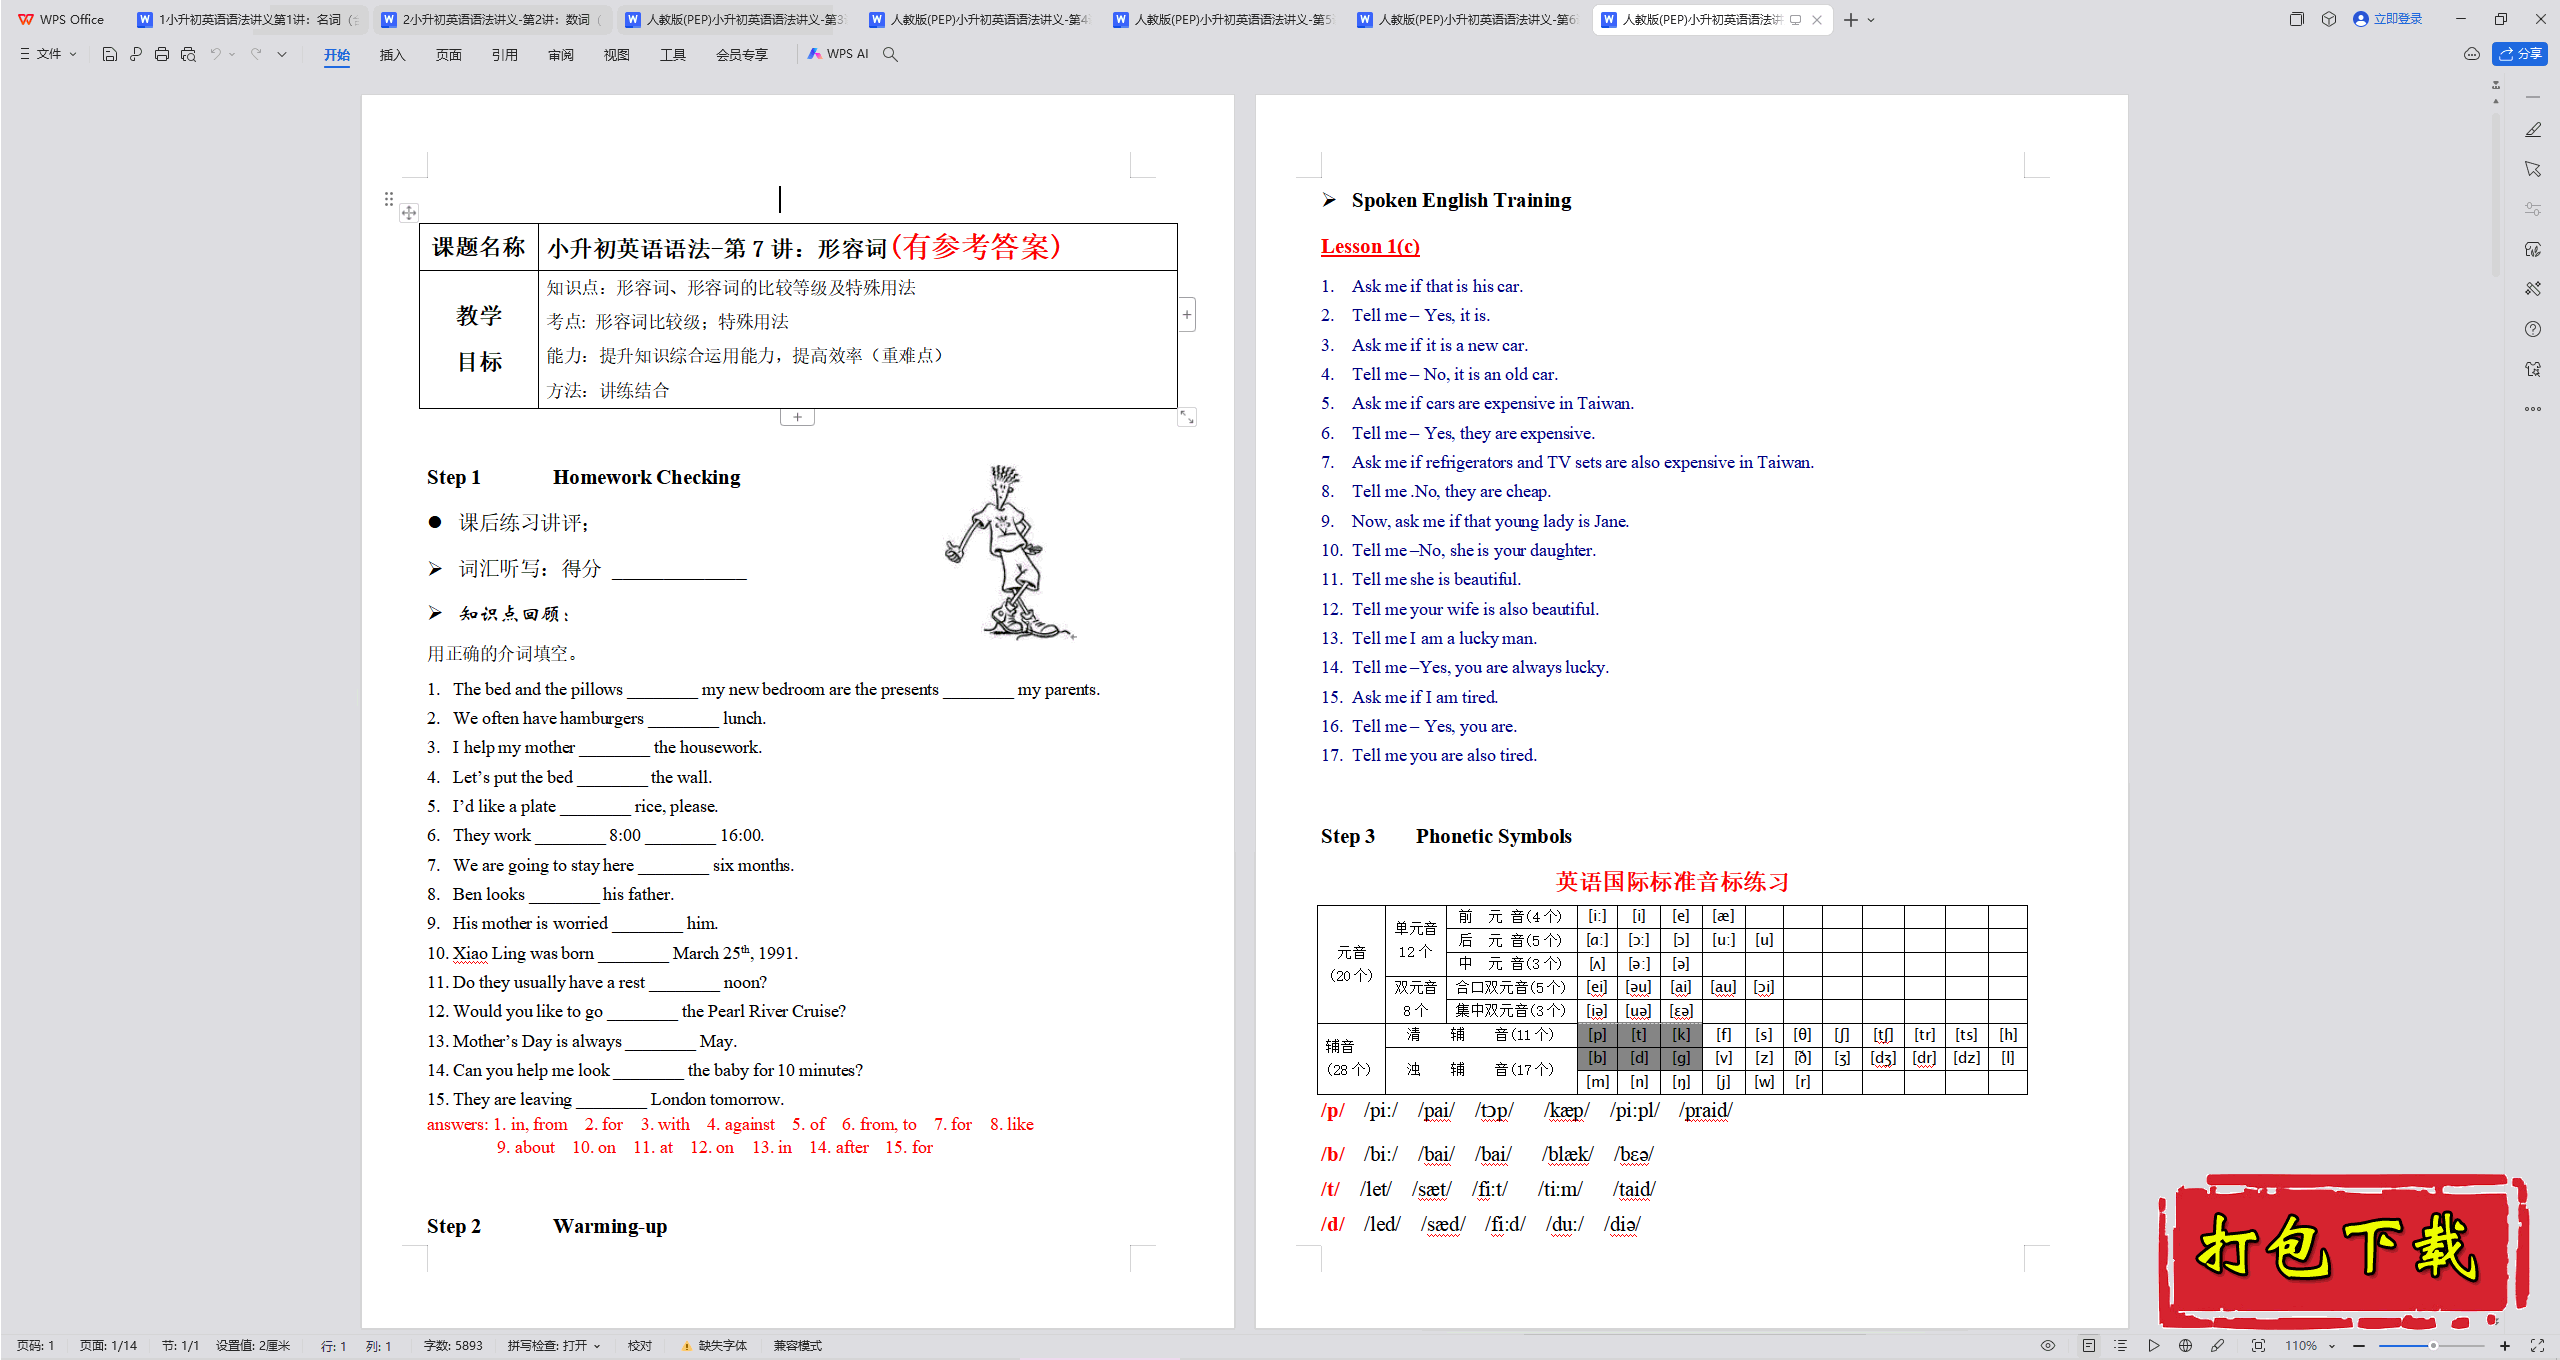The image size is (2560, 1360).
Task: Click the 分享 share button
Action: tap(2520, 54)
